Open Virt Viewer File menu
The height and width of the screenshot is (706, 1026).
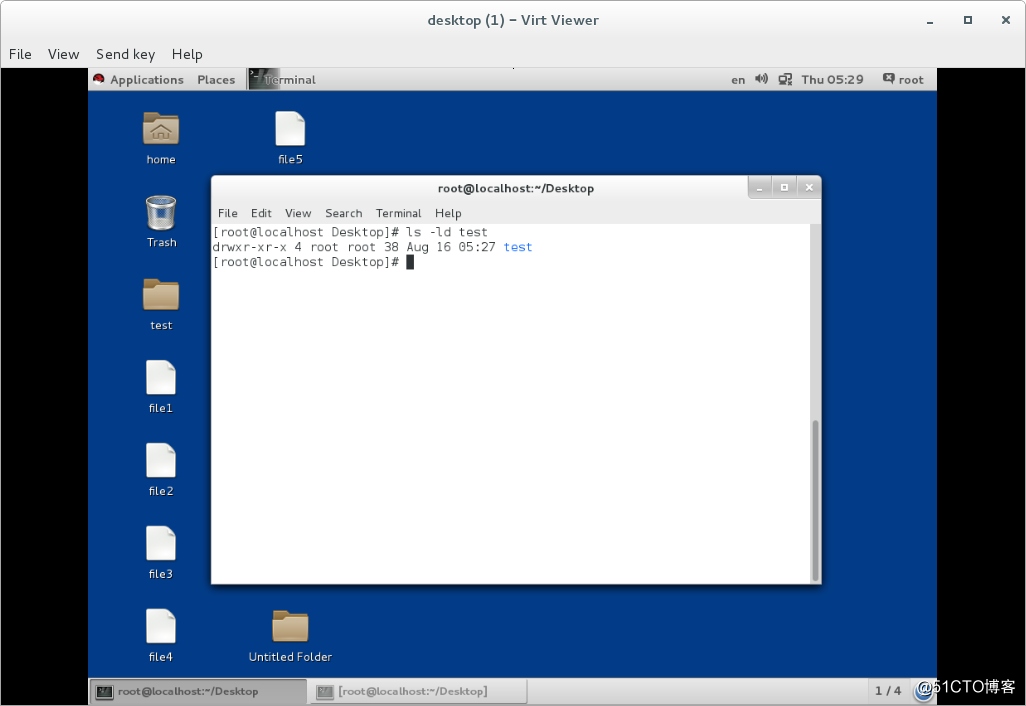click(x=20, y=54)
